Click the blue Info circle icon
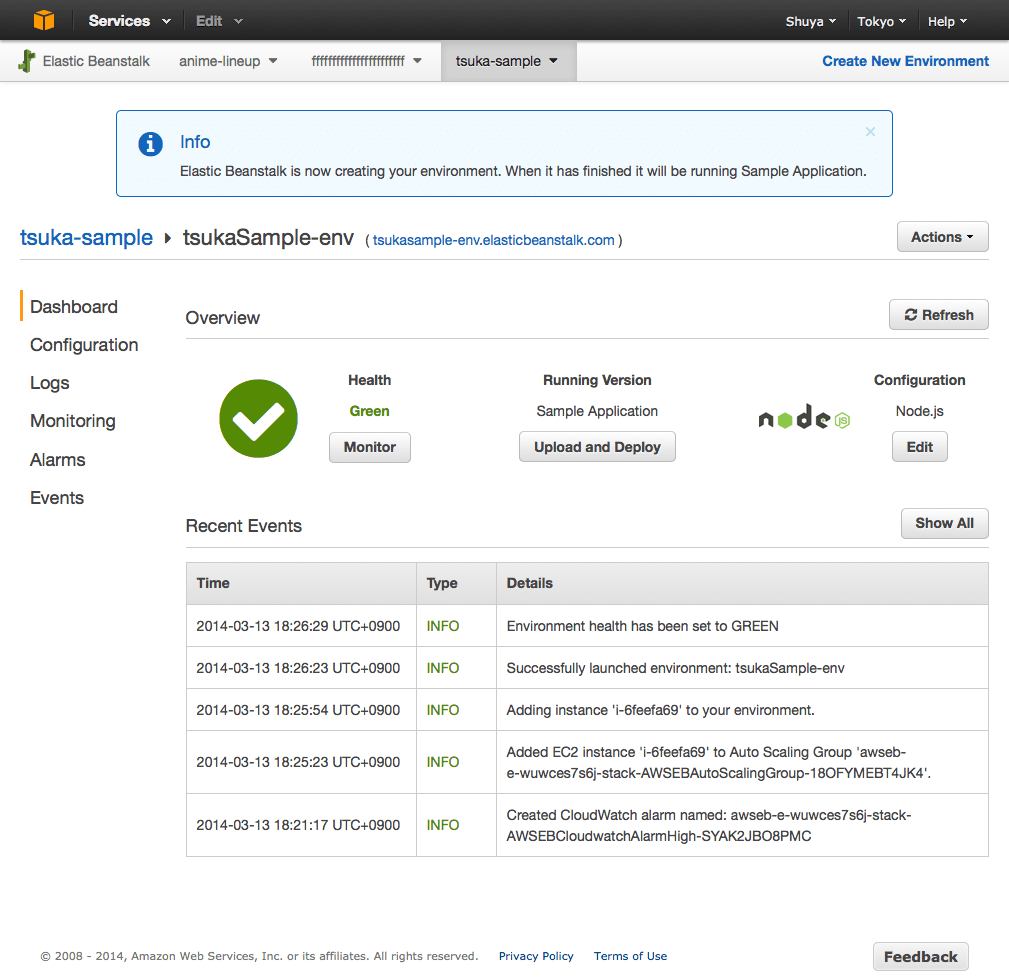The width and height of the screenshot is (1009, 979). [x=150, y=144]
